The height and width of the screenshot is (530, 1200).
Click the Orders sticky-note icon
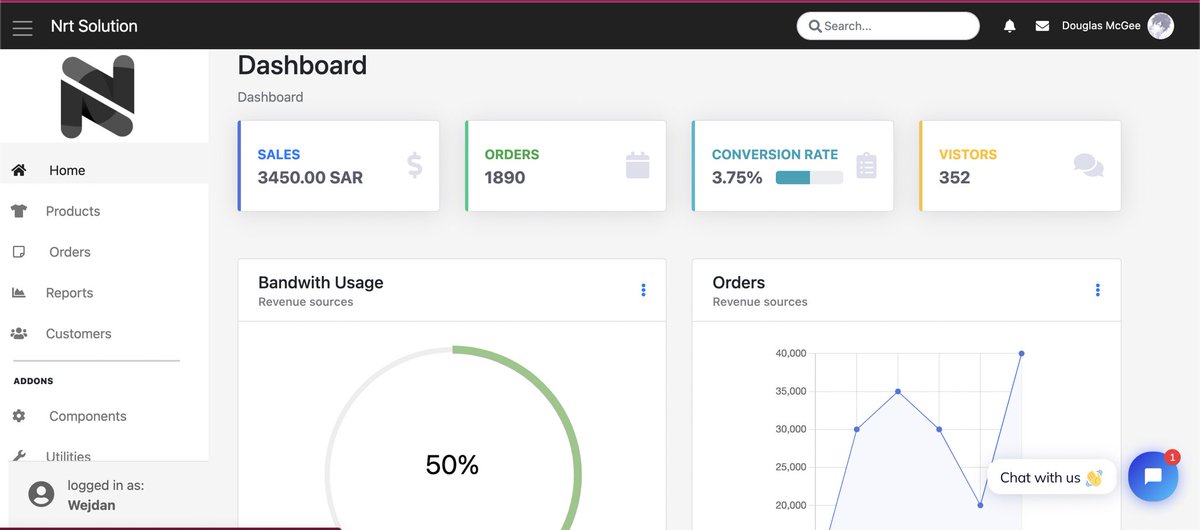(x=19, y=252)
